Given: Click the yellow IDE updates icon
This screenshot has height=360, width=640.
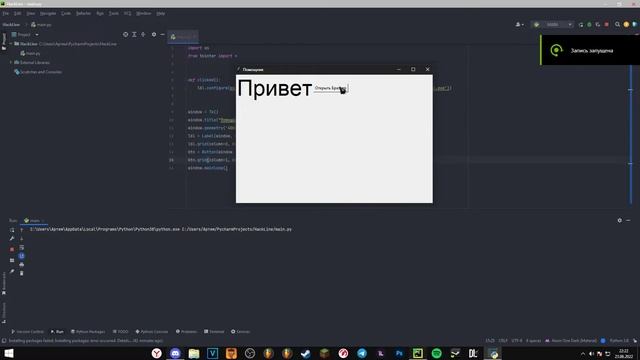Looking at the screenshot, I should [x=626, y=24].
